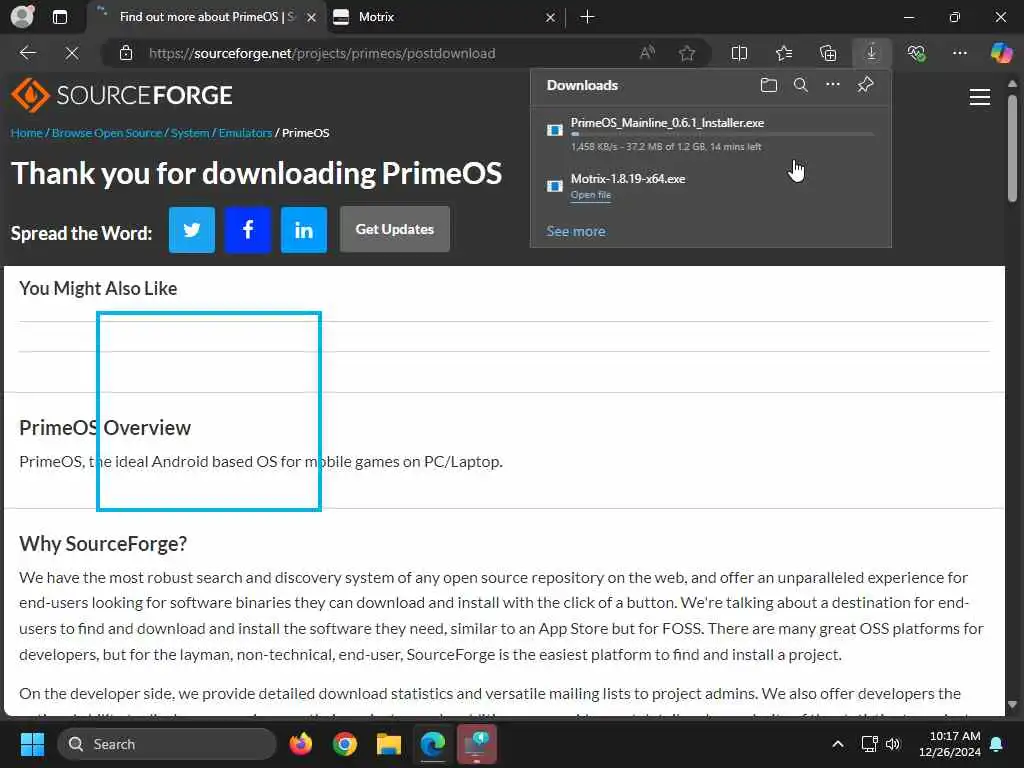The width and height of the screenshot is (1024, 768).
Task: Open the Windows Start menu
Action: tap(33, 744)
